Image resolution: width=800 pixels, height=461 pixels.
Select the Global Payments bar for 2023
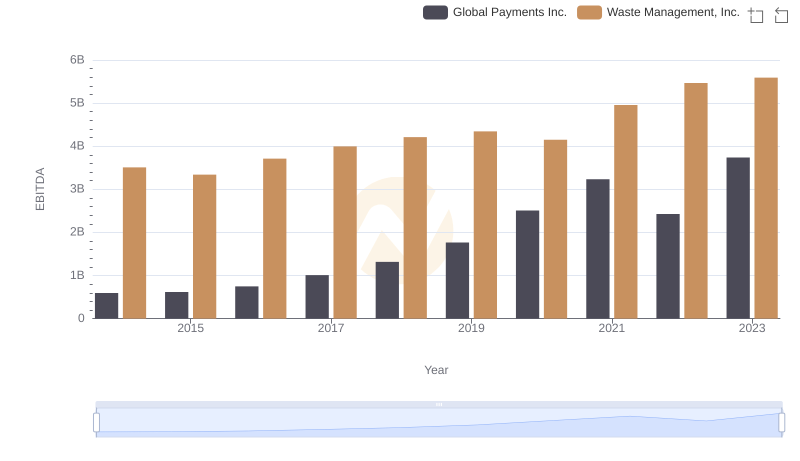point(738,238)
